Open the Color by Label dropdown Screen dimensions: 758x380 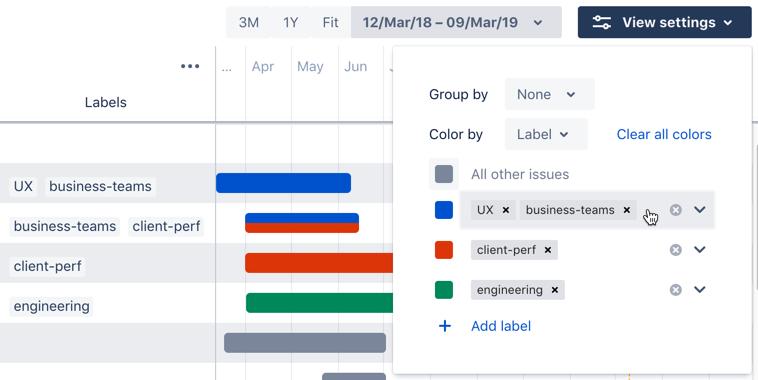[546, 134]
